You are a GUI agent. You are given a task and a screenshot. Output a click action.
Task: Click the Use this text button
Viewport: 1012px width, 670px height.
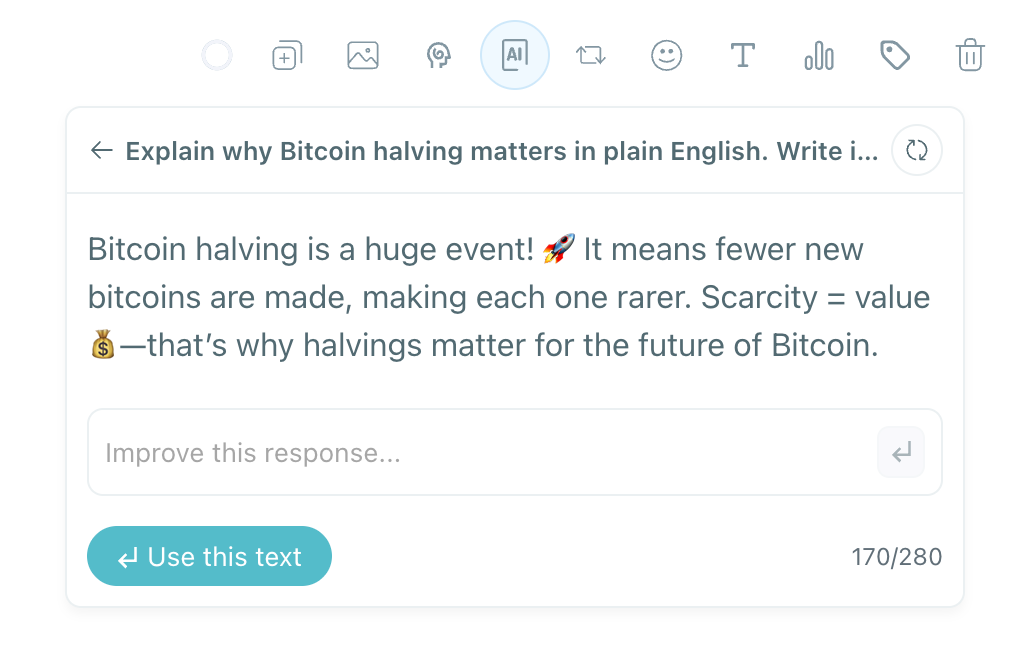(x=209, y=555)
